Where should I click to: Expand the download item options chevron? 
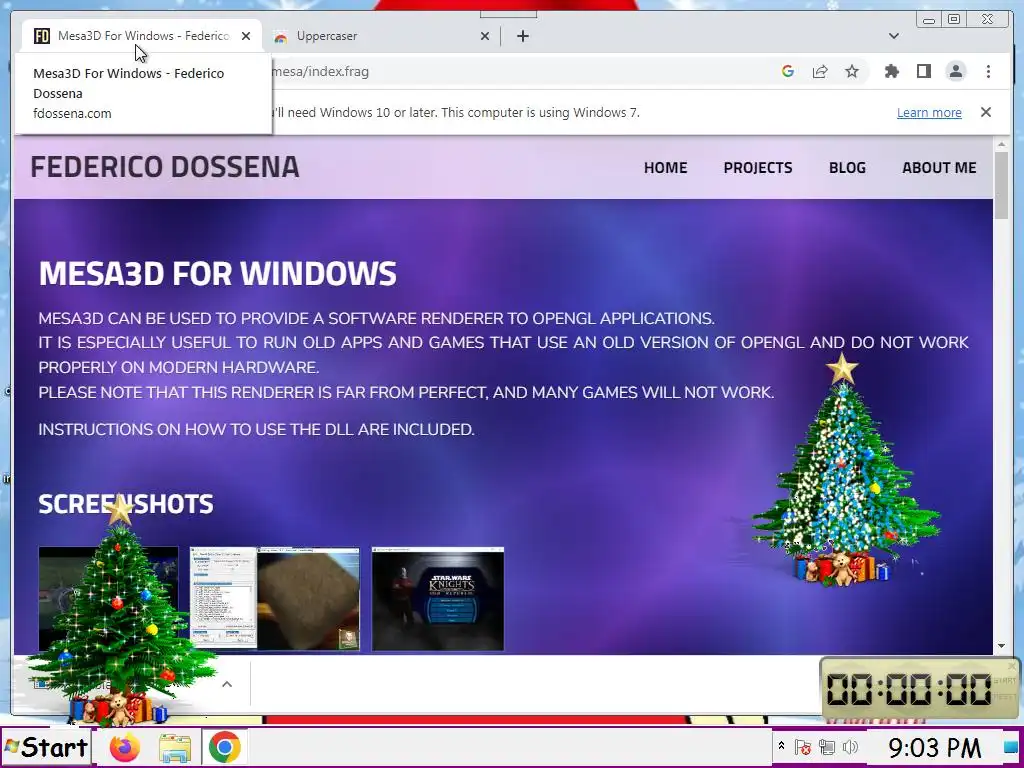click(x=227, y=684)
